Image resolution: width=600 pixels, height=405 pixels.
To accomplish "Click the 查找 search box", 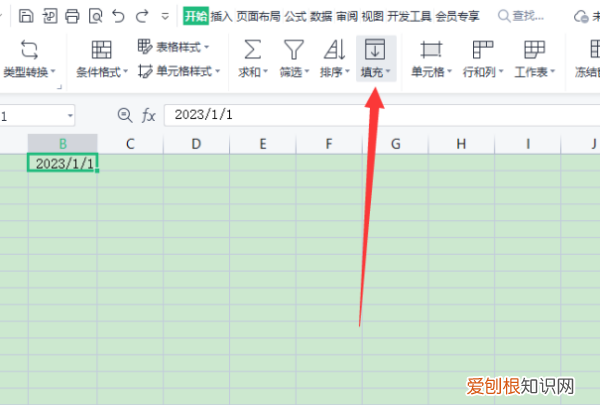I will tap(521, 16).
